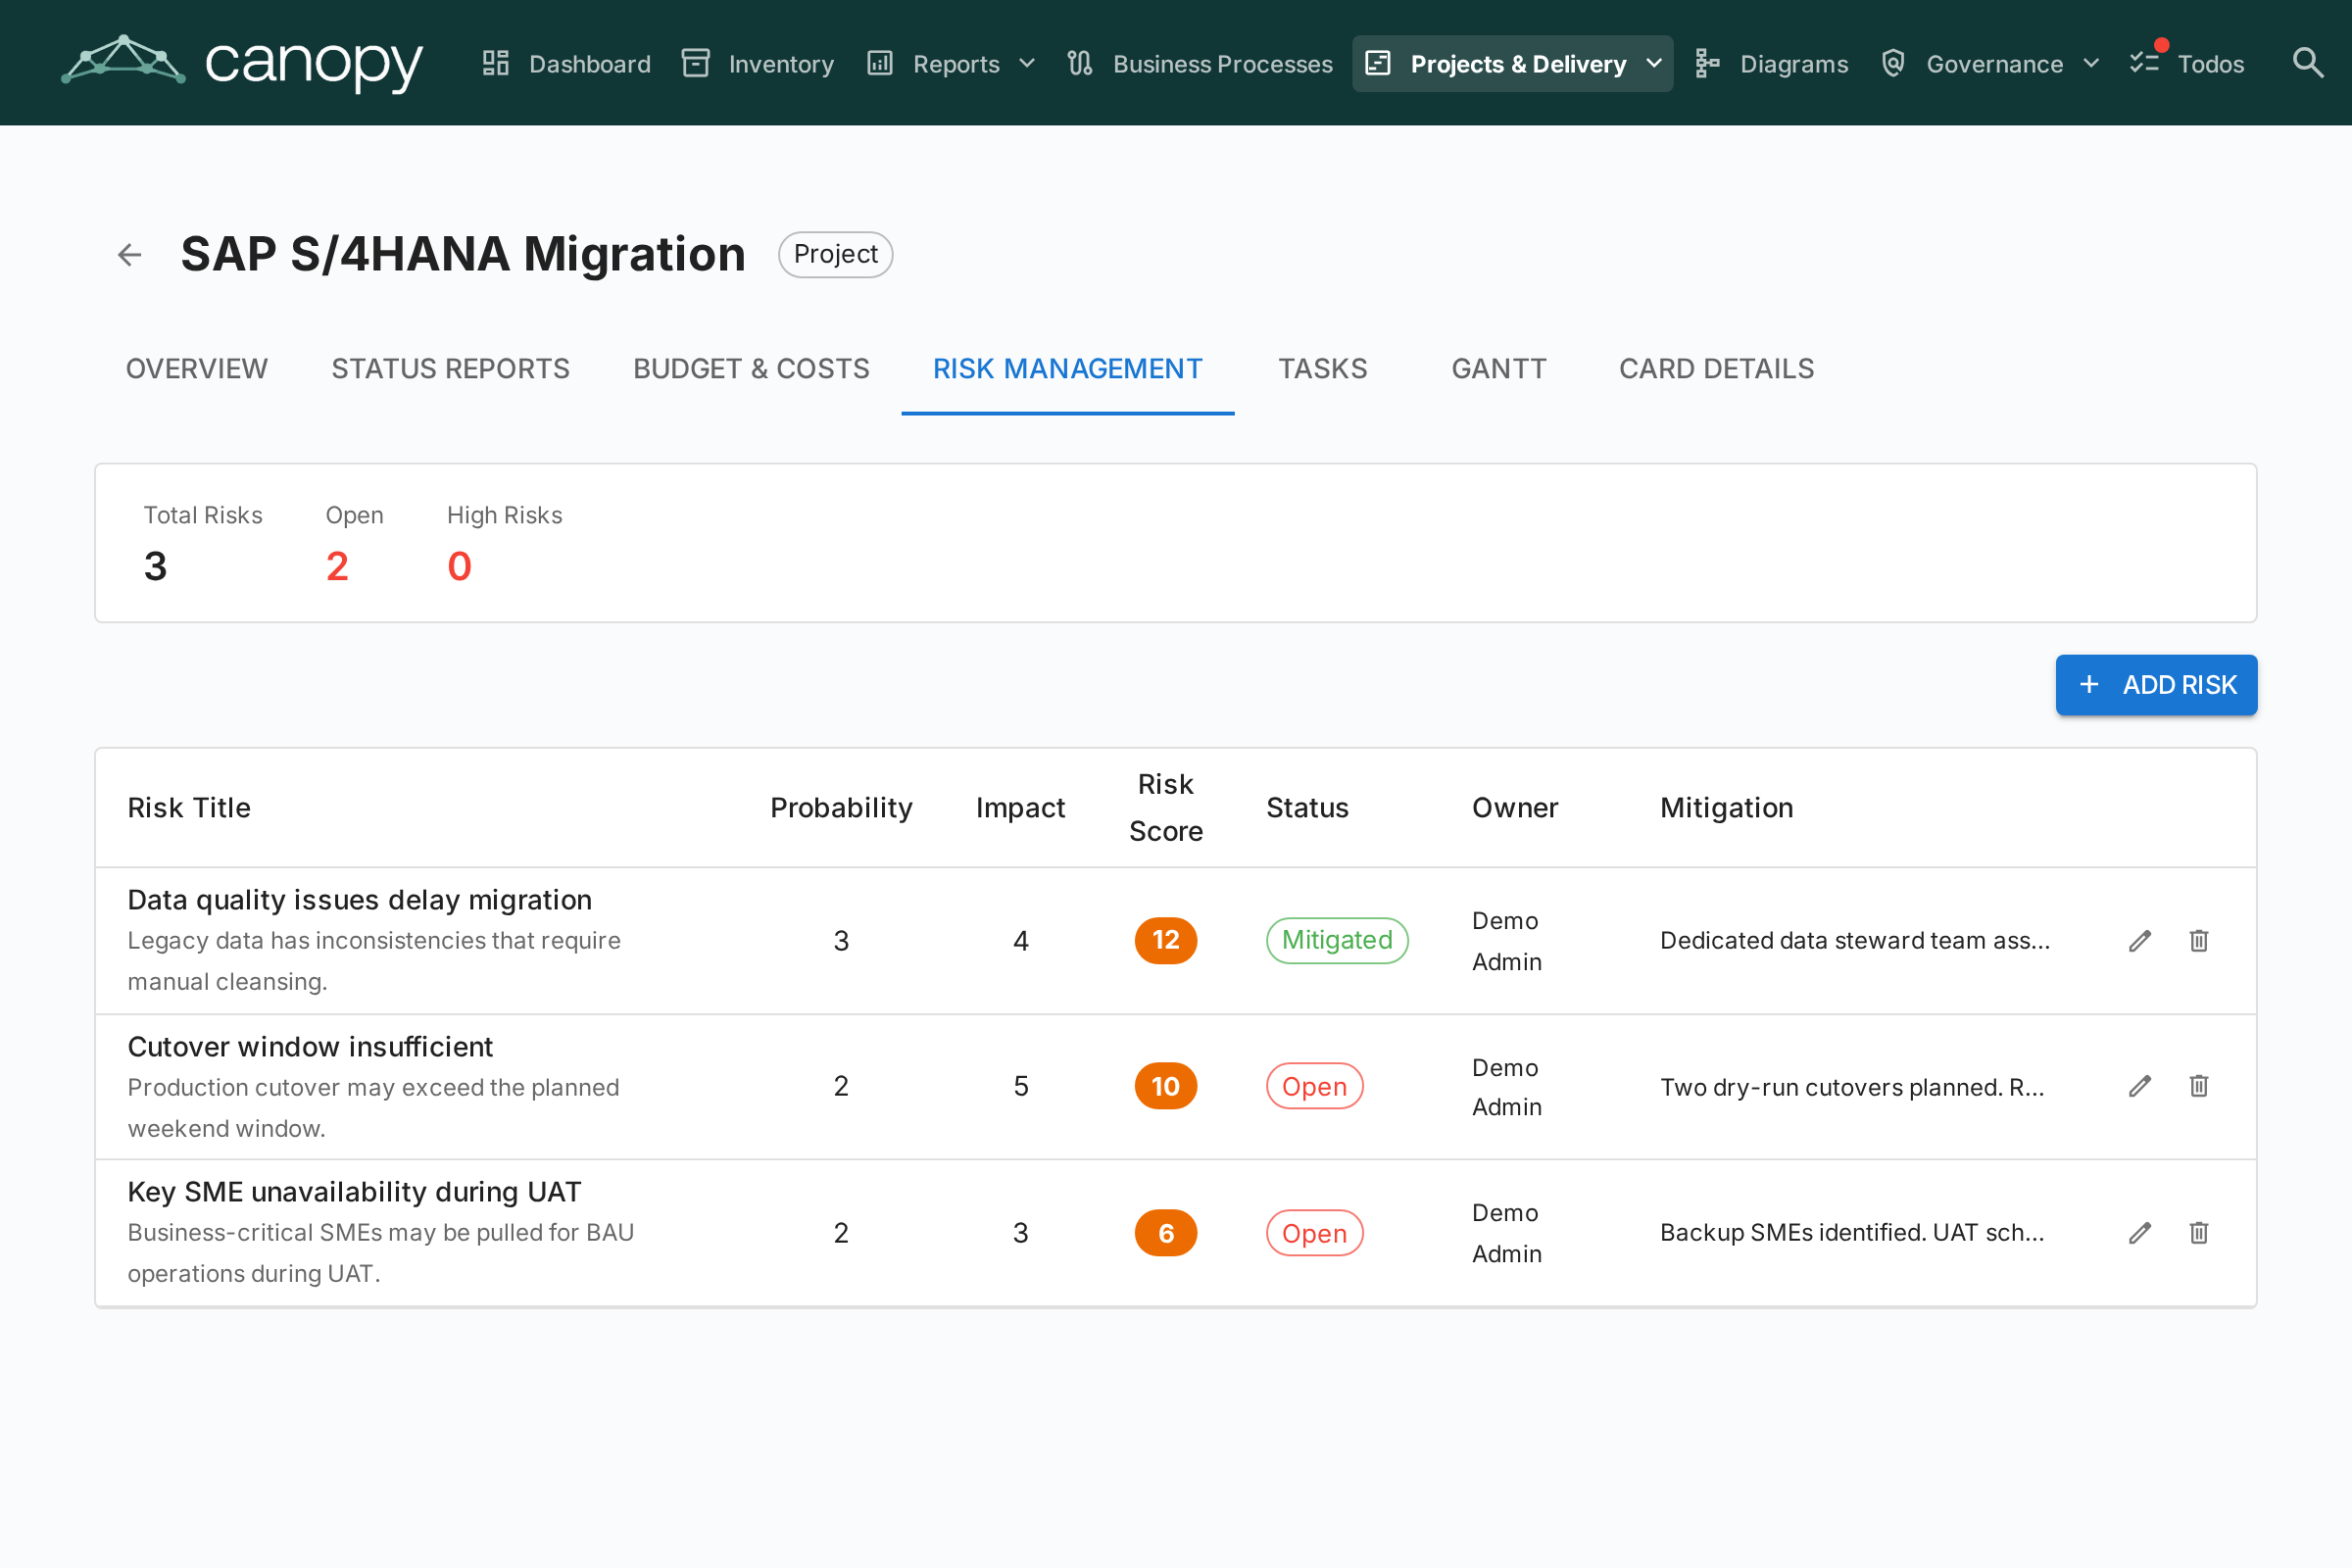Edit the Cutover window insufficient risk

[x=2140, y=1086]
